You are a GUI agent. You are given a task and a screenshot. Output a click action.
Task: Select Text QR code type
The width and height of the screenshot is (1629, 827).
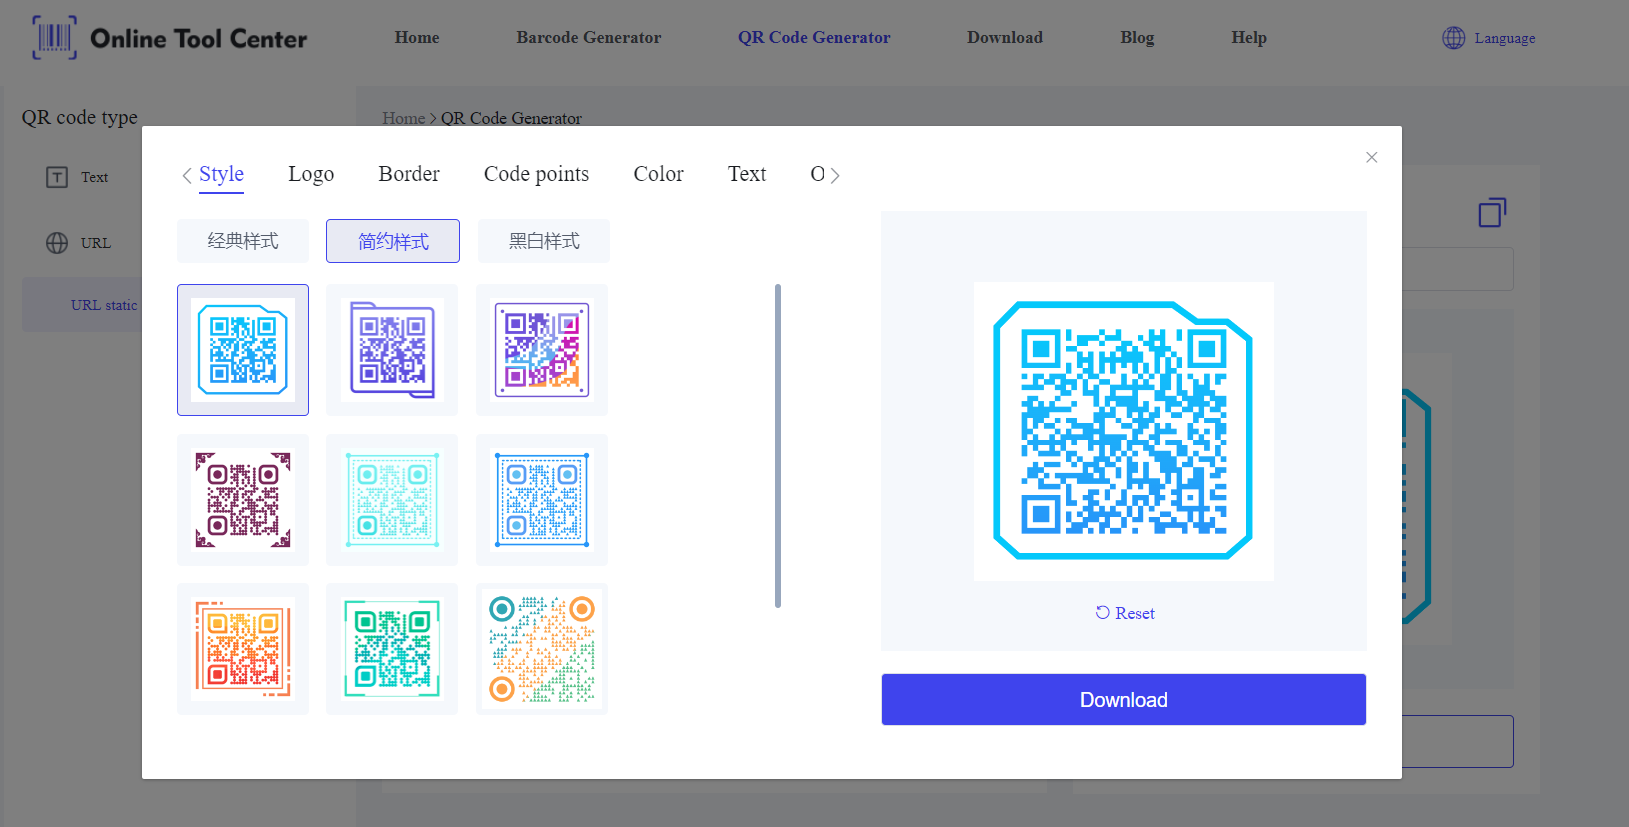(x=78, y=177)
